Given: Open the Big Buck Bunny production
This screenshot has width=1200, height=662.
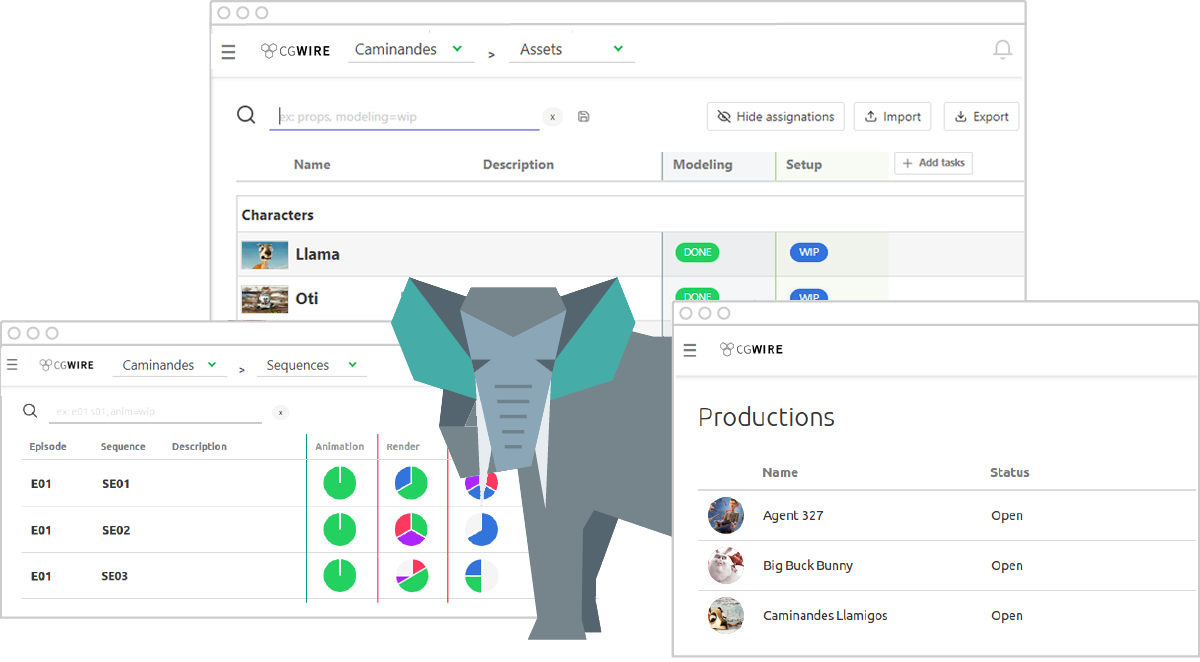Looking at the screenshot, I should click(807, 566).
